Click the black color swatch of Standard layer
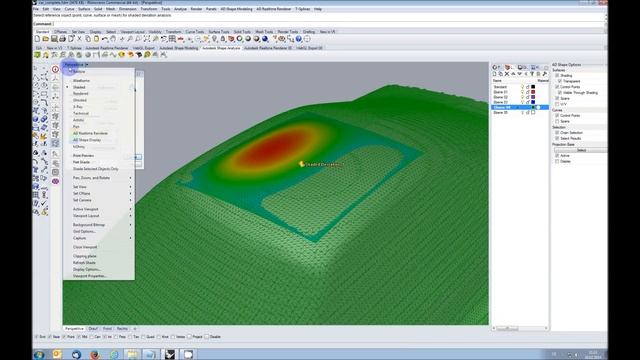This screenshot has height=360, width=640. click(533, 87)
